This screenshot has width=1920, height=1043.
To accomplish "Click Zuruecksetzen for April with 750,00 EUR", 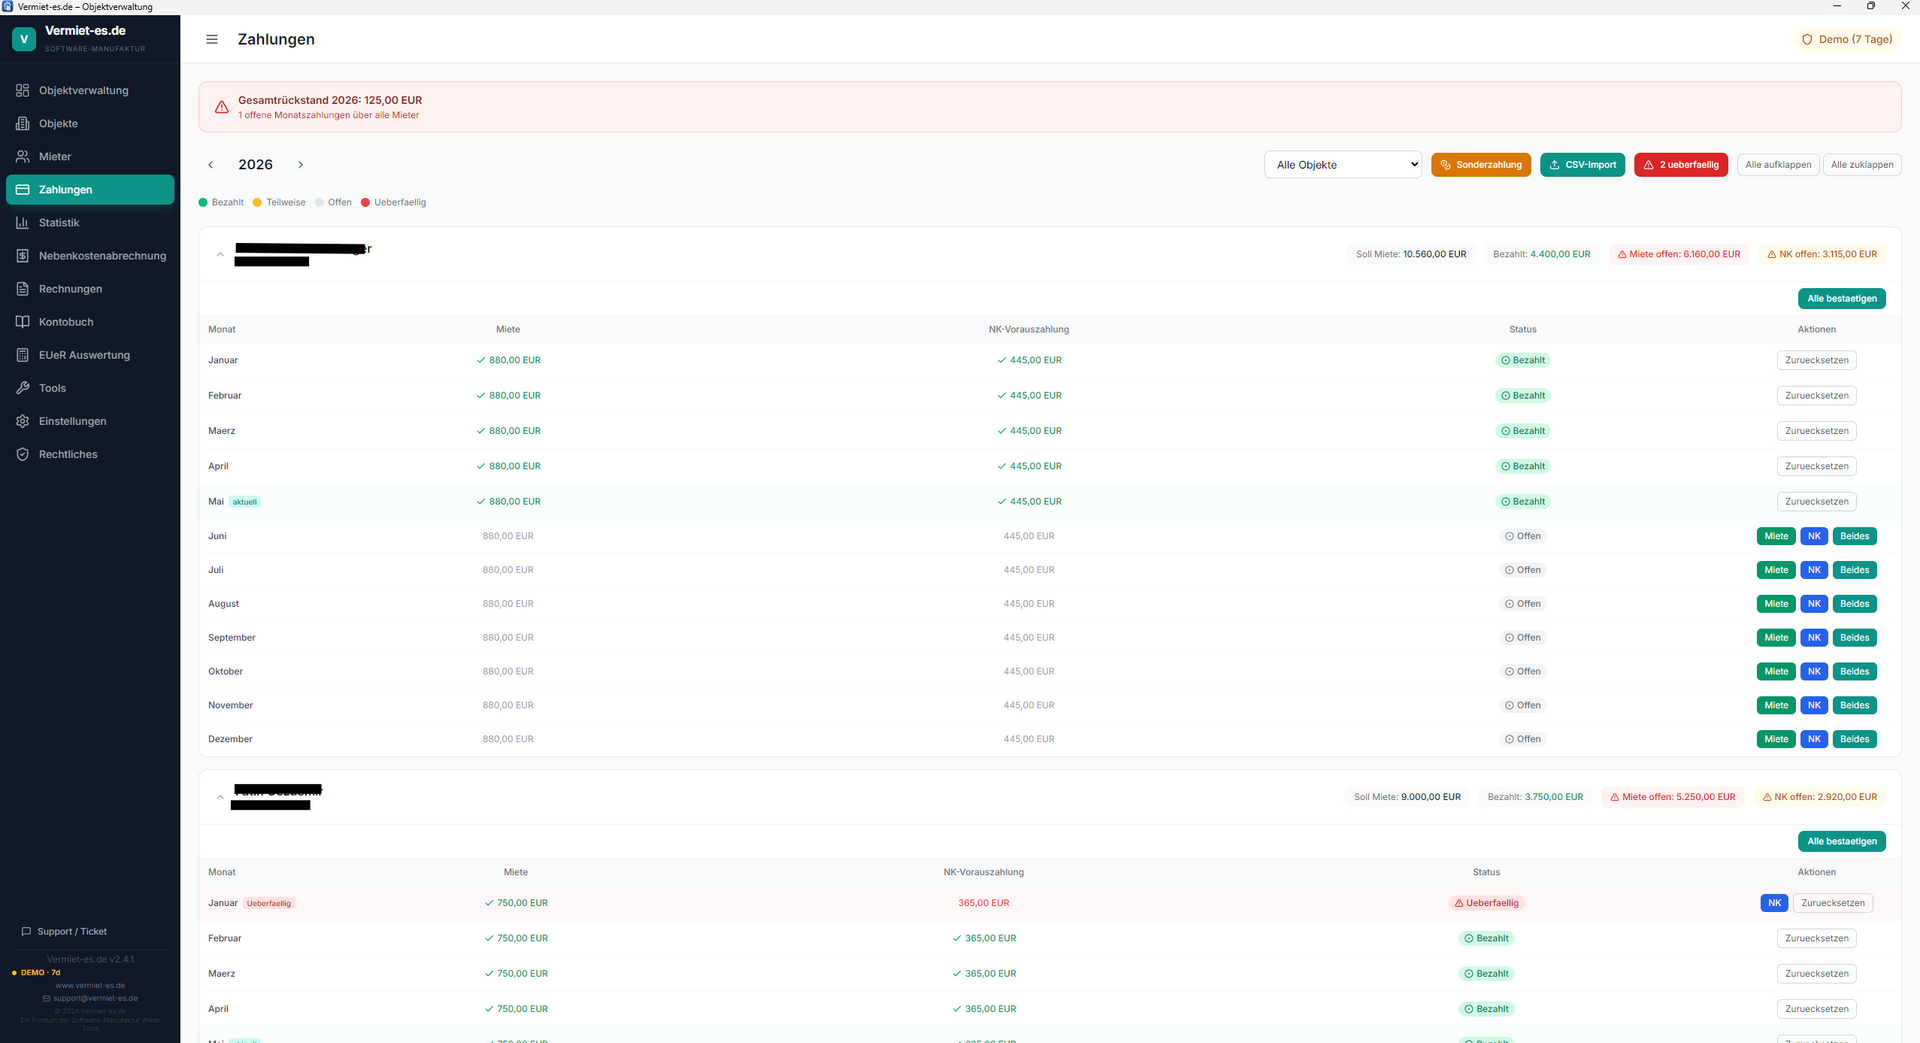I will 1817,1010.
